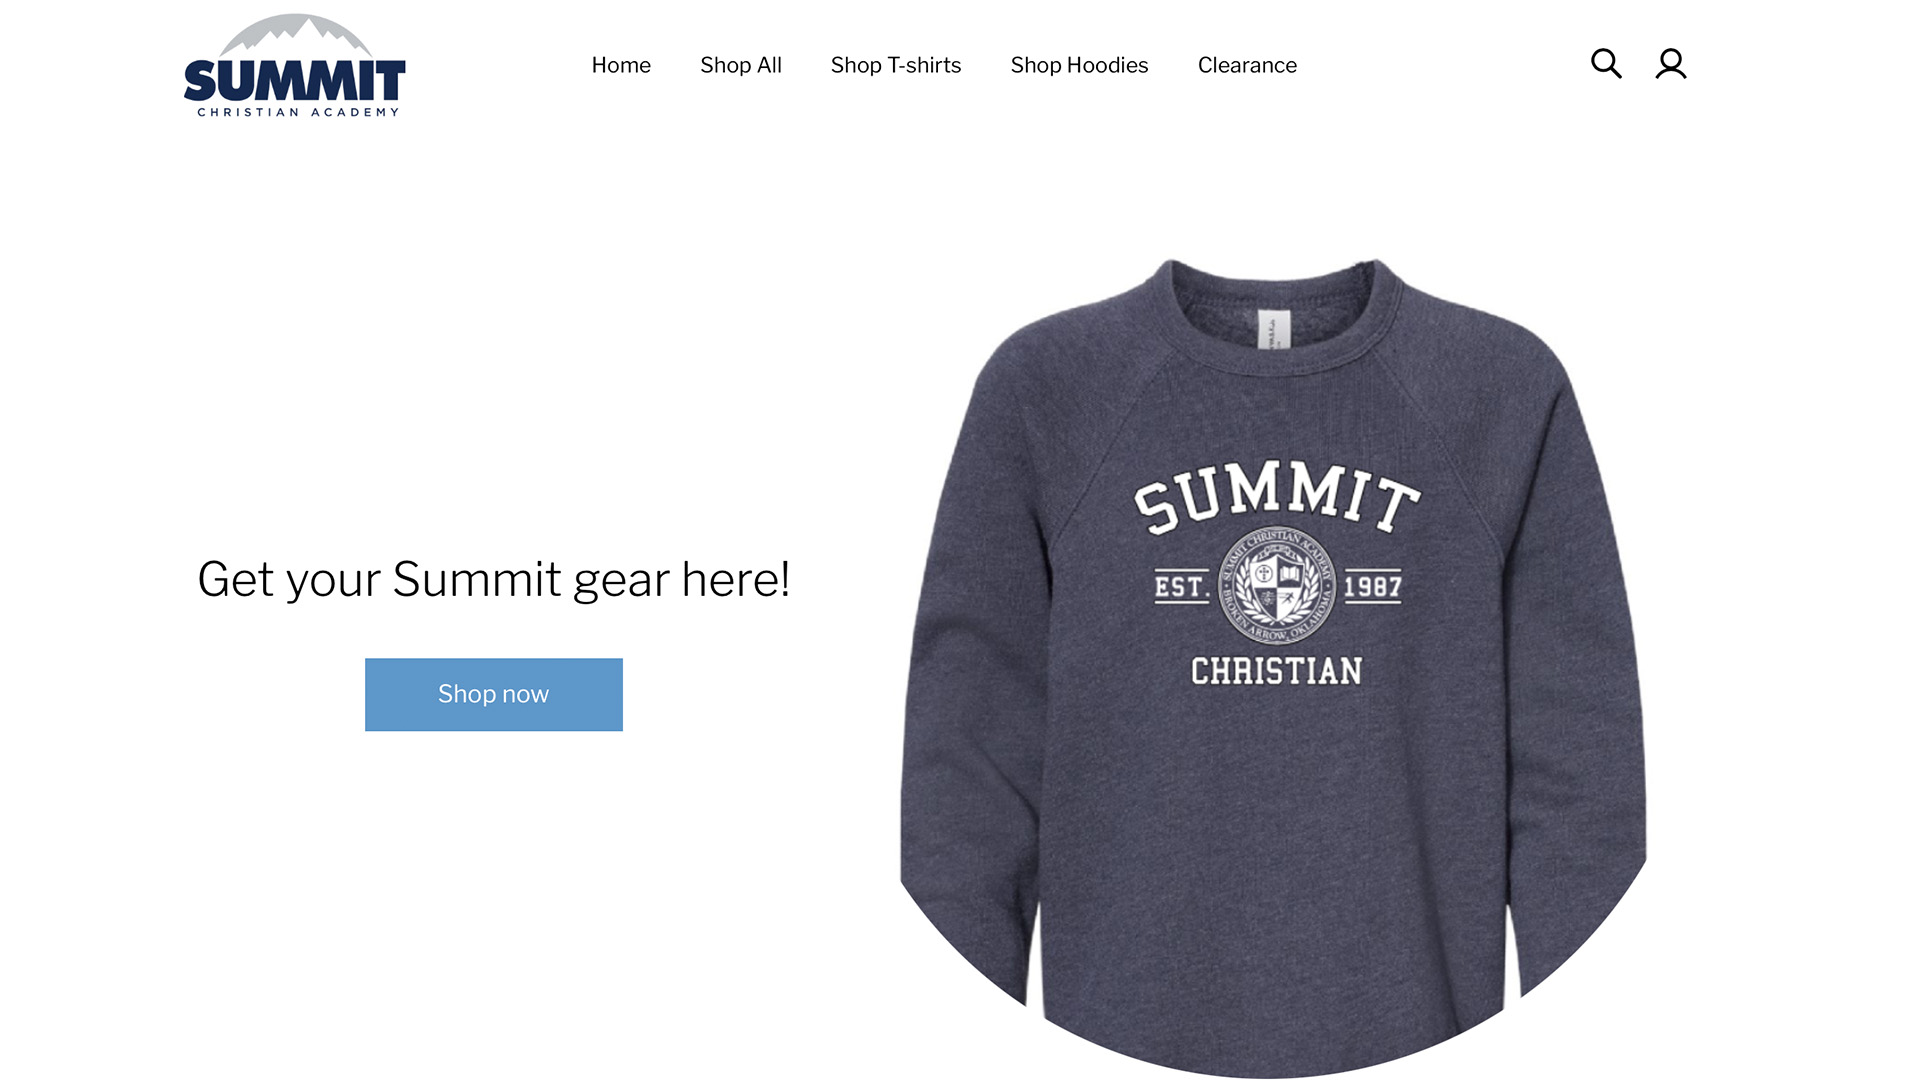
Task: Click the account user profile icon
Action: point(1671,64)
